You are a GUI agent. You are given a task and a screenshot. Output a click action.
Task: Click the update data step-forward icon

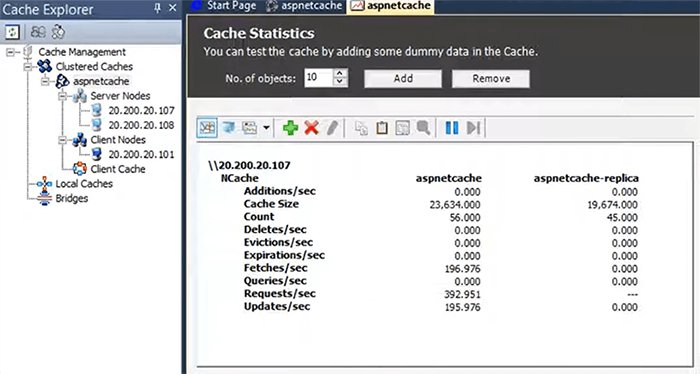[473, 128]
